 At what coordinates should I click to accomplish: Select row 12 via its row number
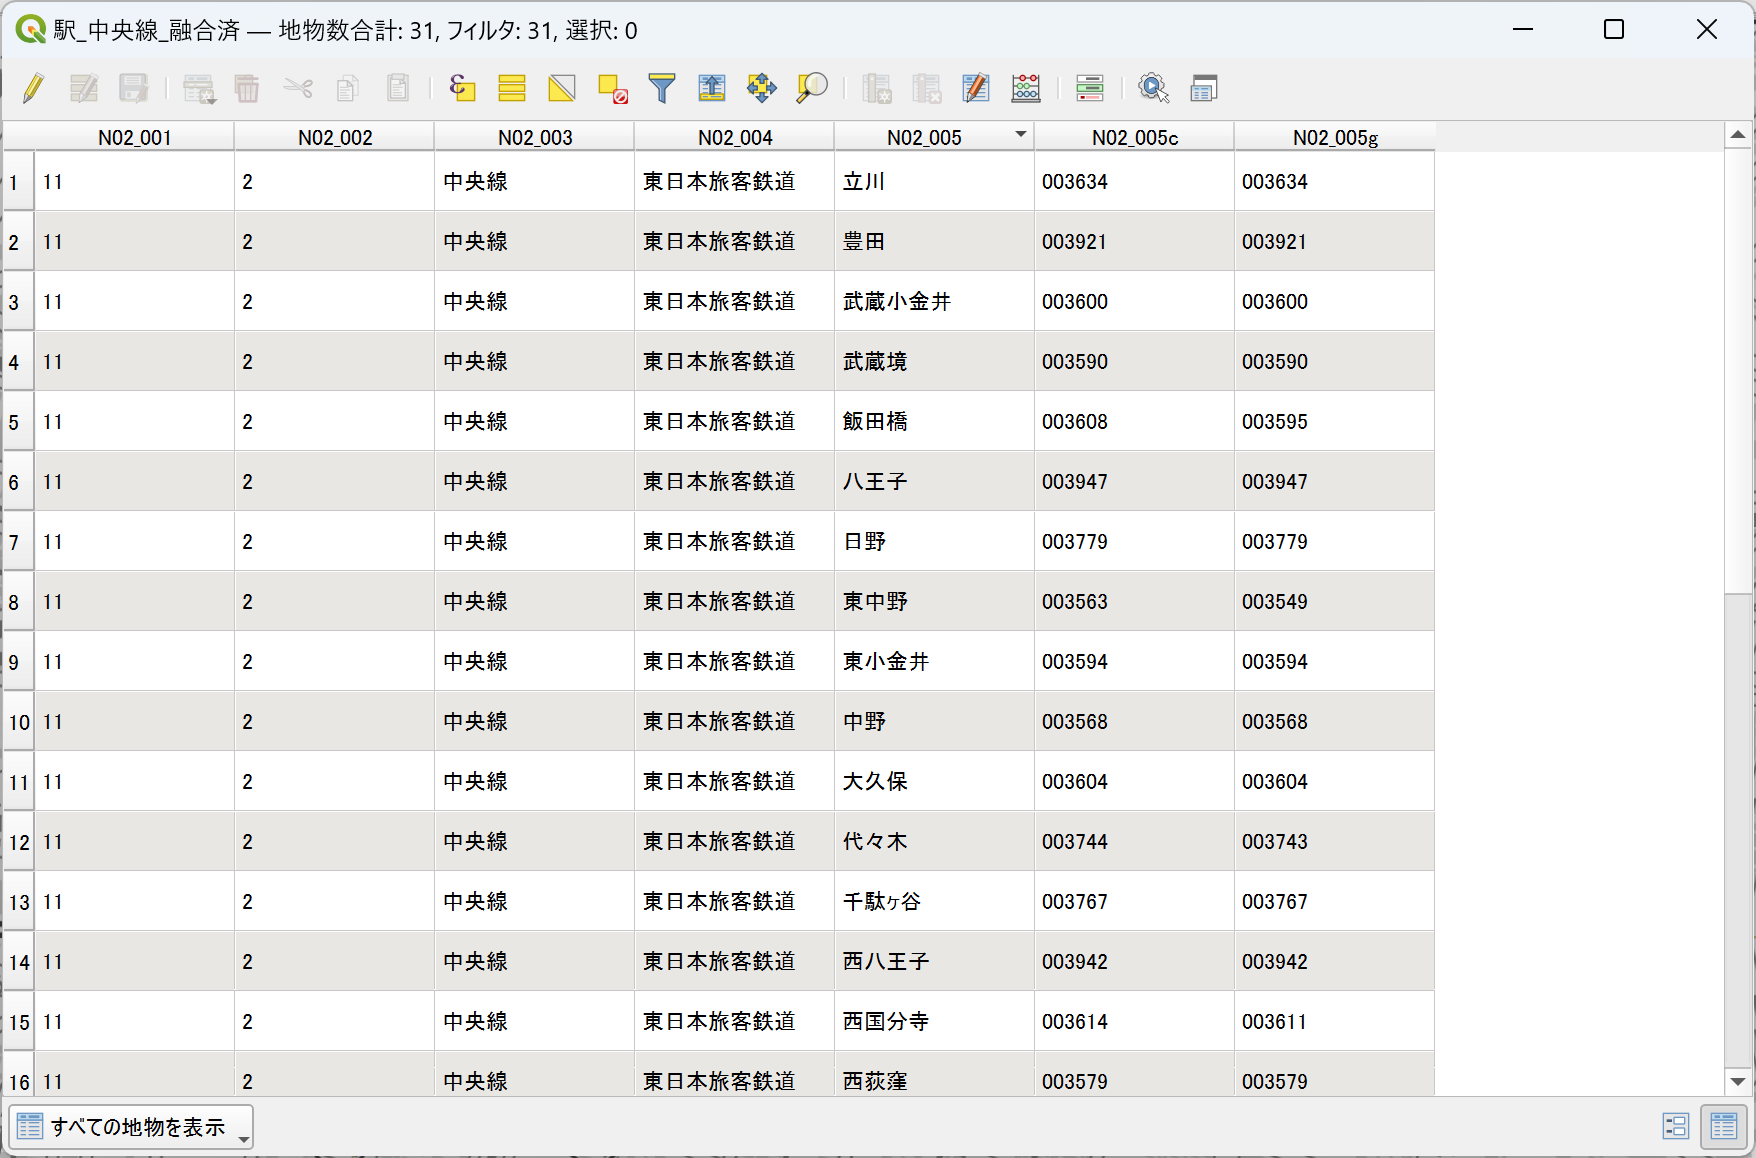coord(18,842)
